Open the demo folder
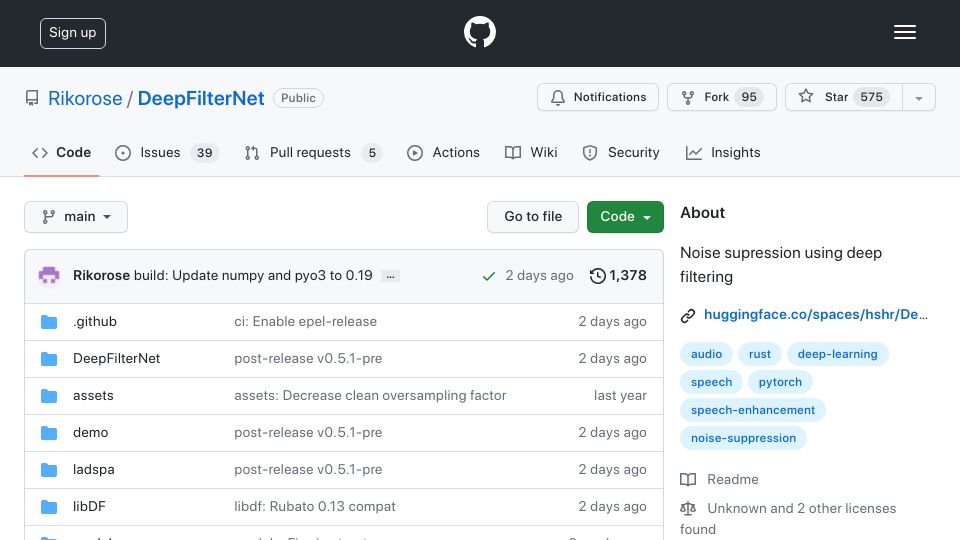 [91, 432]
